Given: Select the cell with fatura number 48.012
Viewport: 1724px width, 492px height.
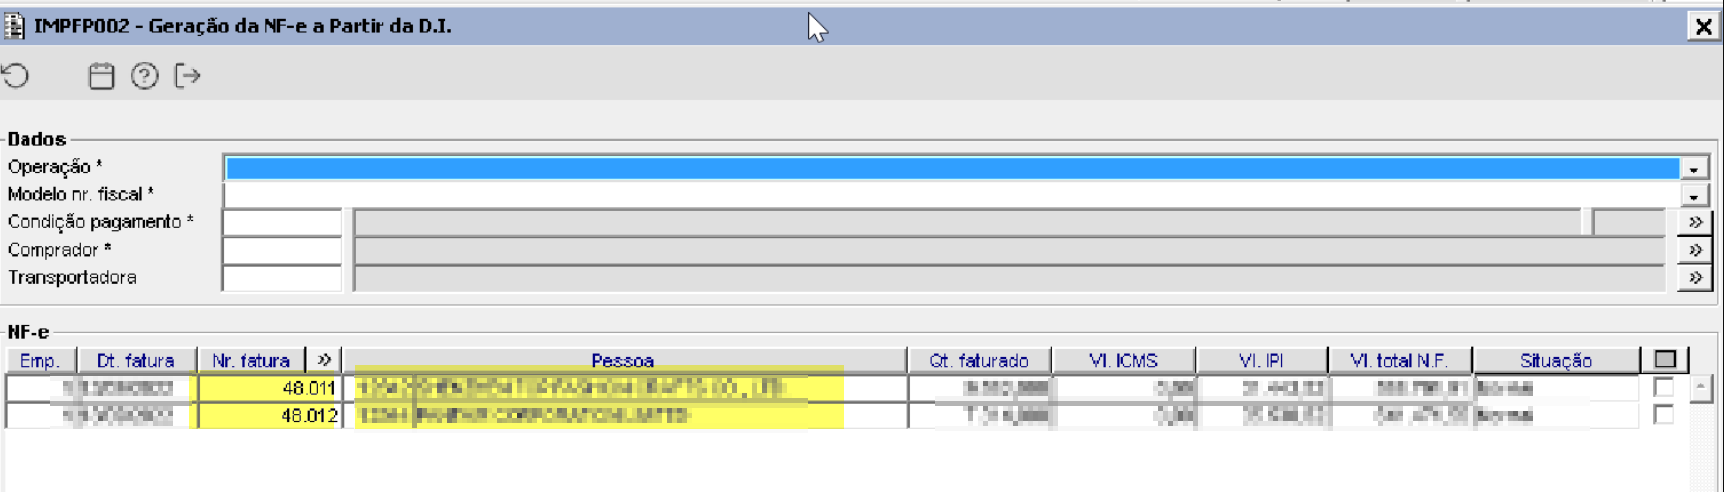Looking at the screenshot, I should coord(268,415).
